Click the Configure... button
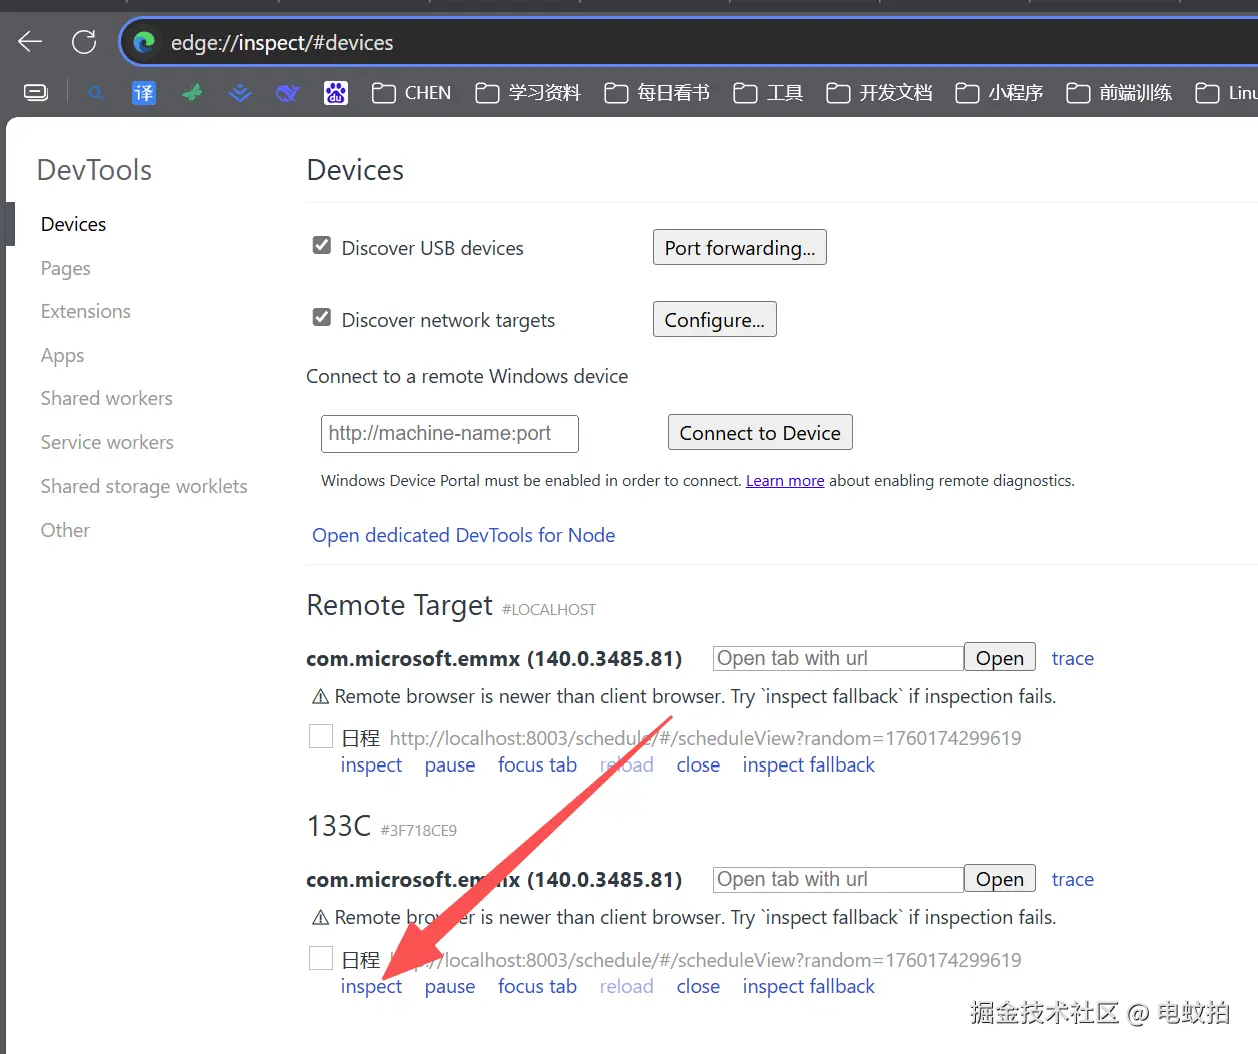Viewport: 1258px width, 1054px height. (715, 320)
